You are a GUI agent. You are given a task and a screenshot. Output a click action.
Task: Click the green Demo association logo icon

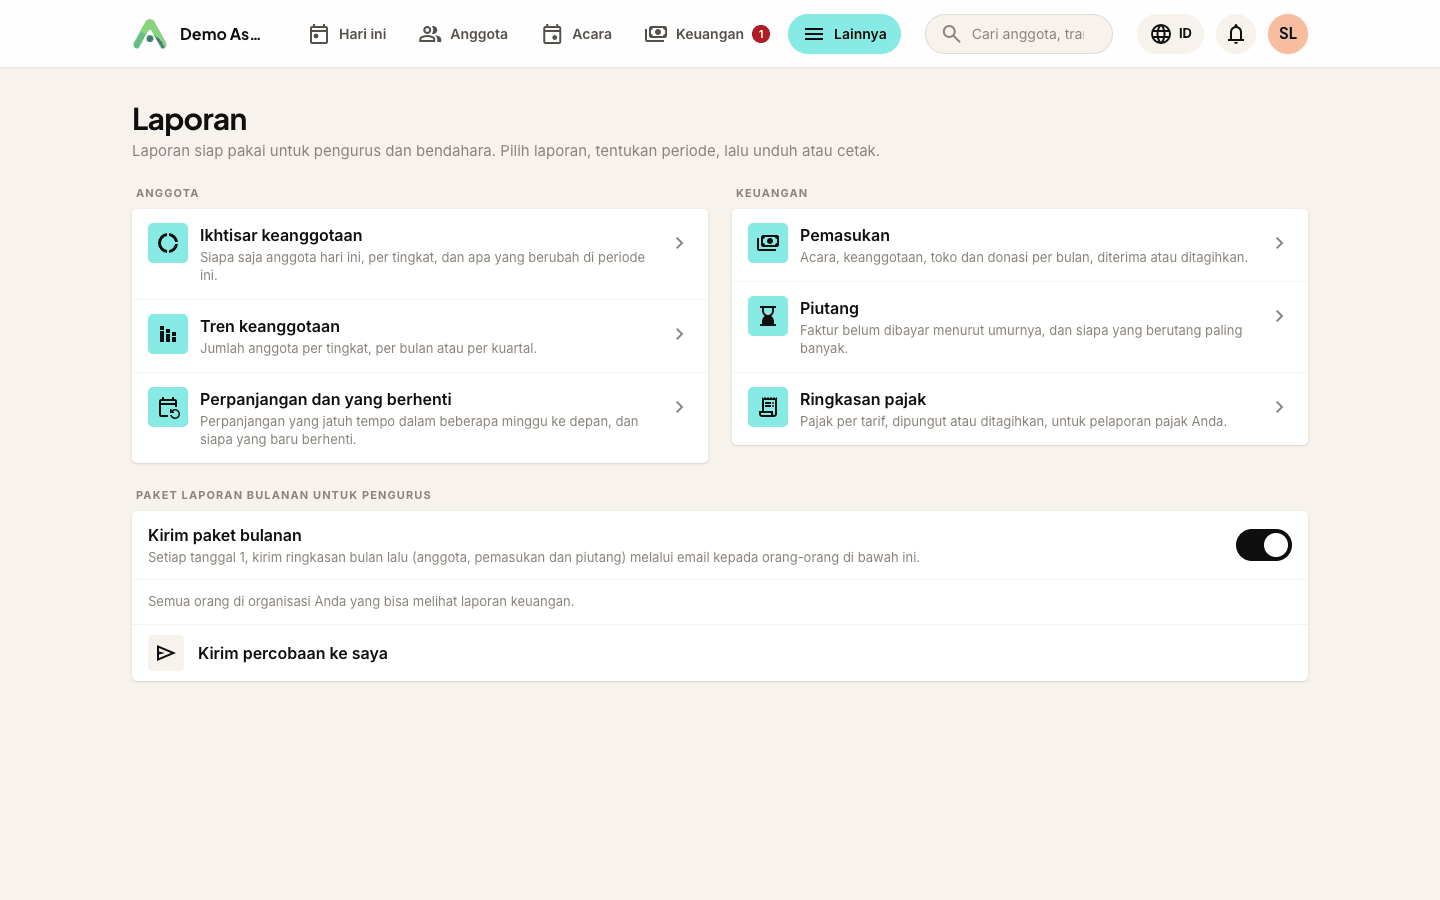tap(150, 34)
